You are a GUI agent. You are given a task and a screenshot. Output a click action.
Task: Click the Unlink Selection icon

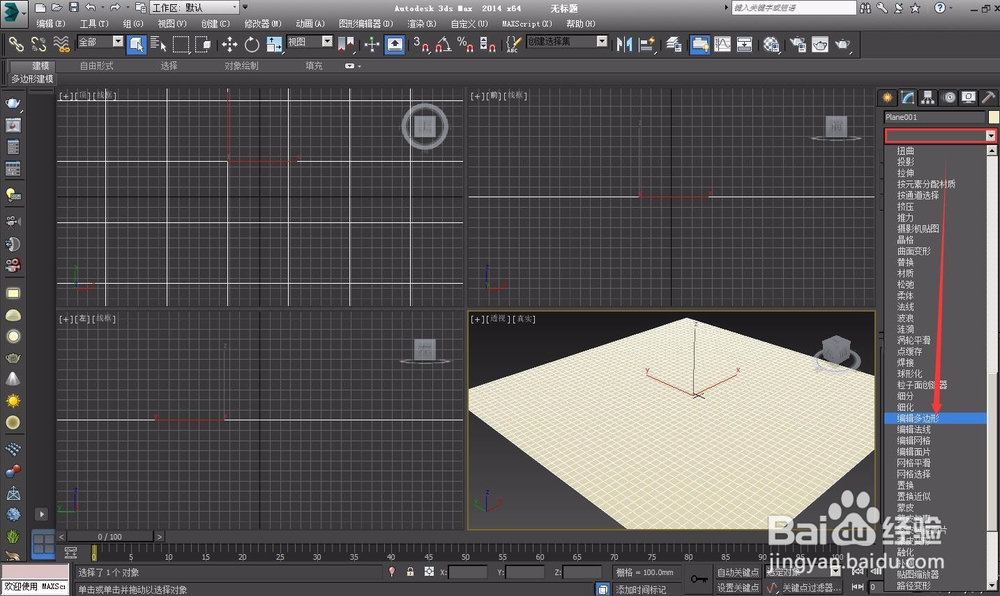pyautogui.click(x=39, y=44)
